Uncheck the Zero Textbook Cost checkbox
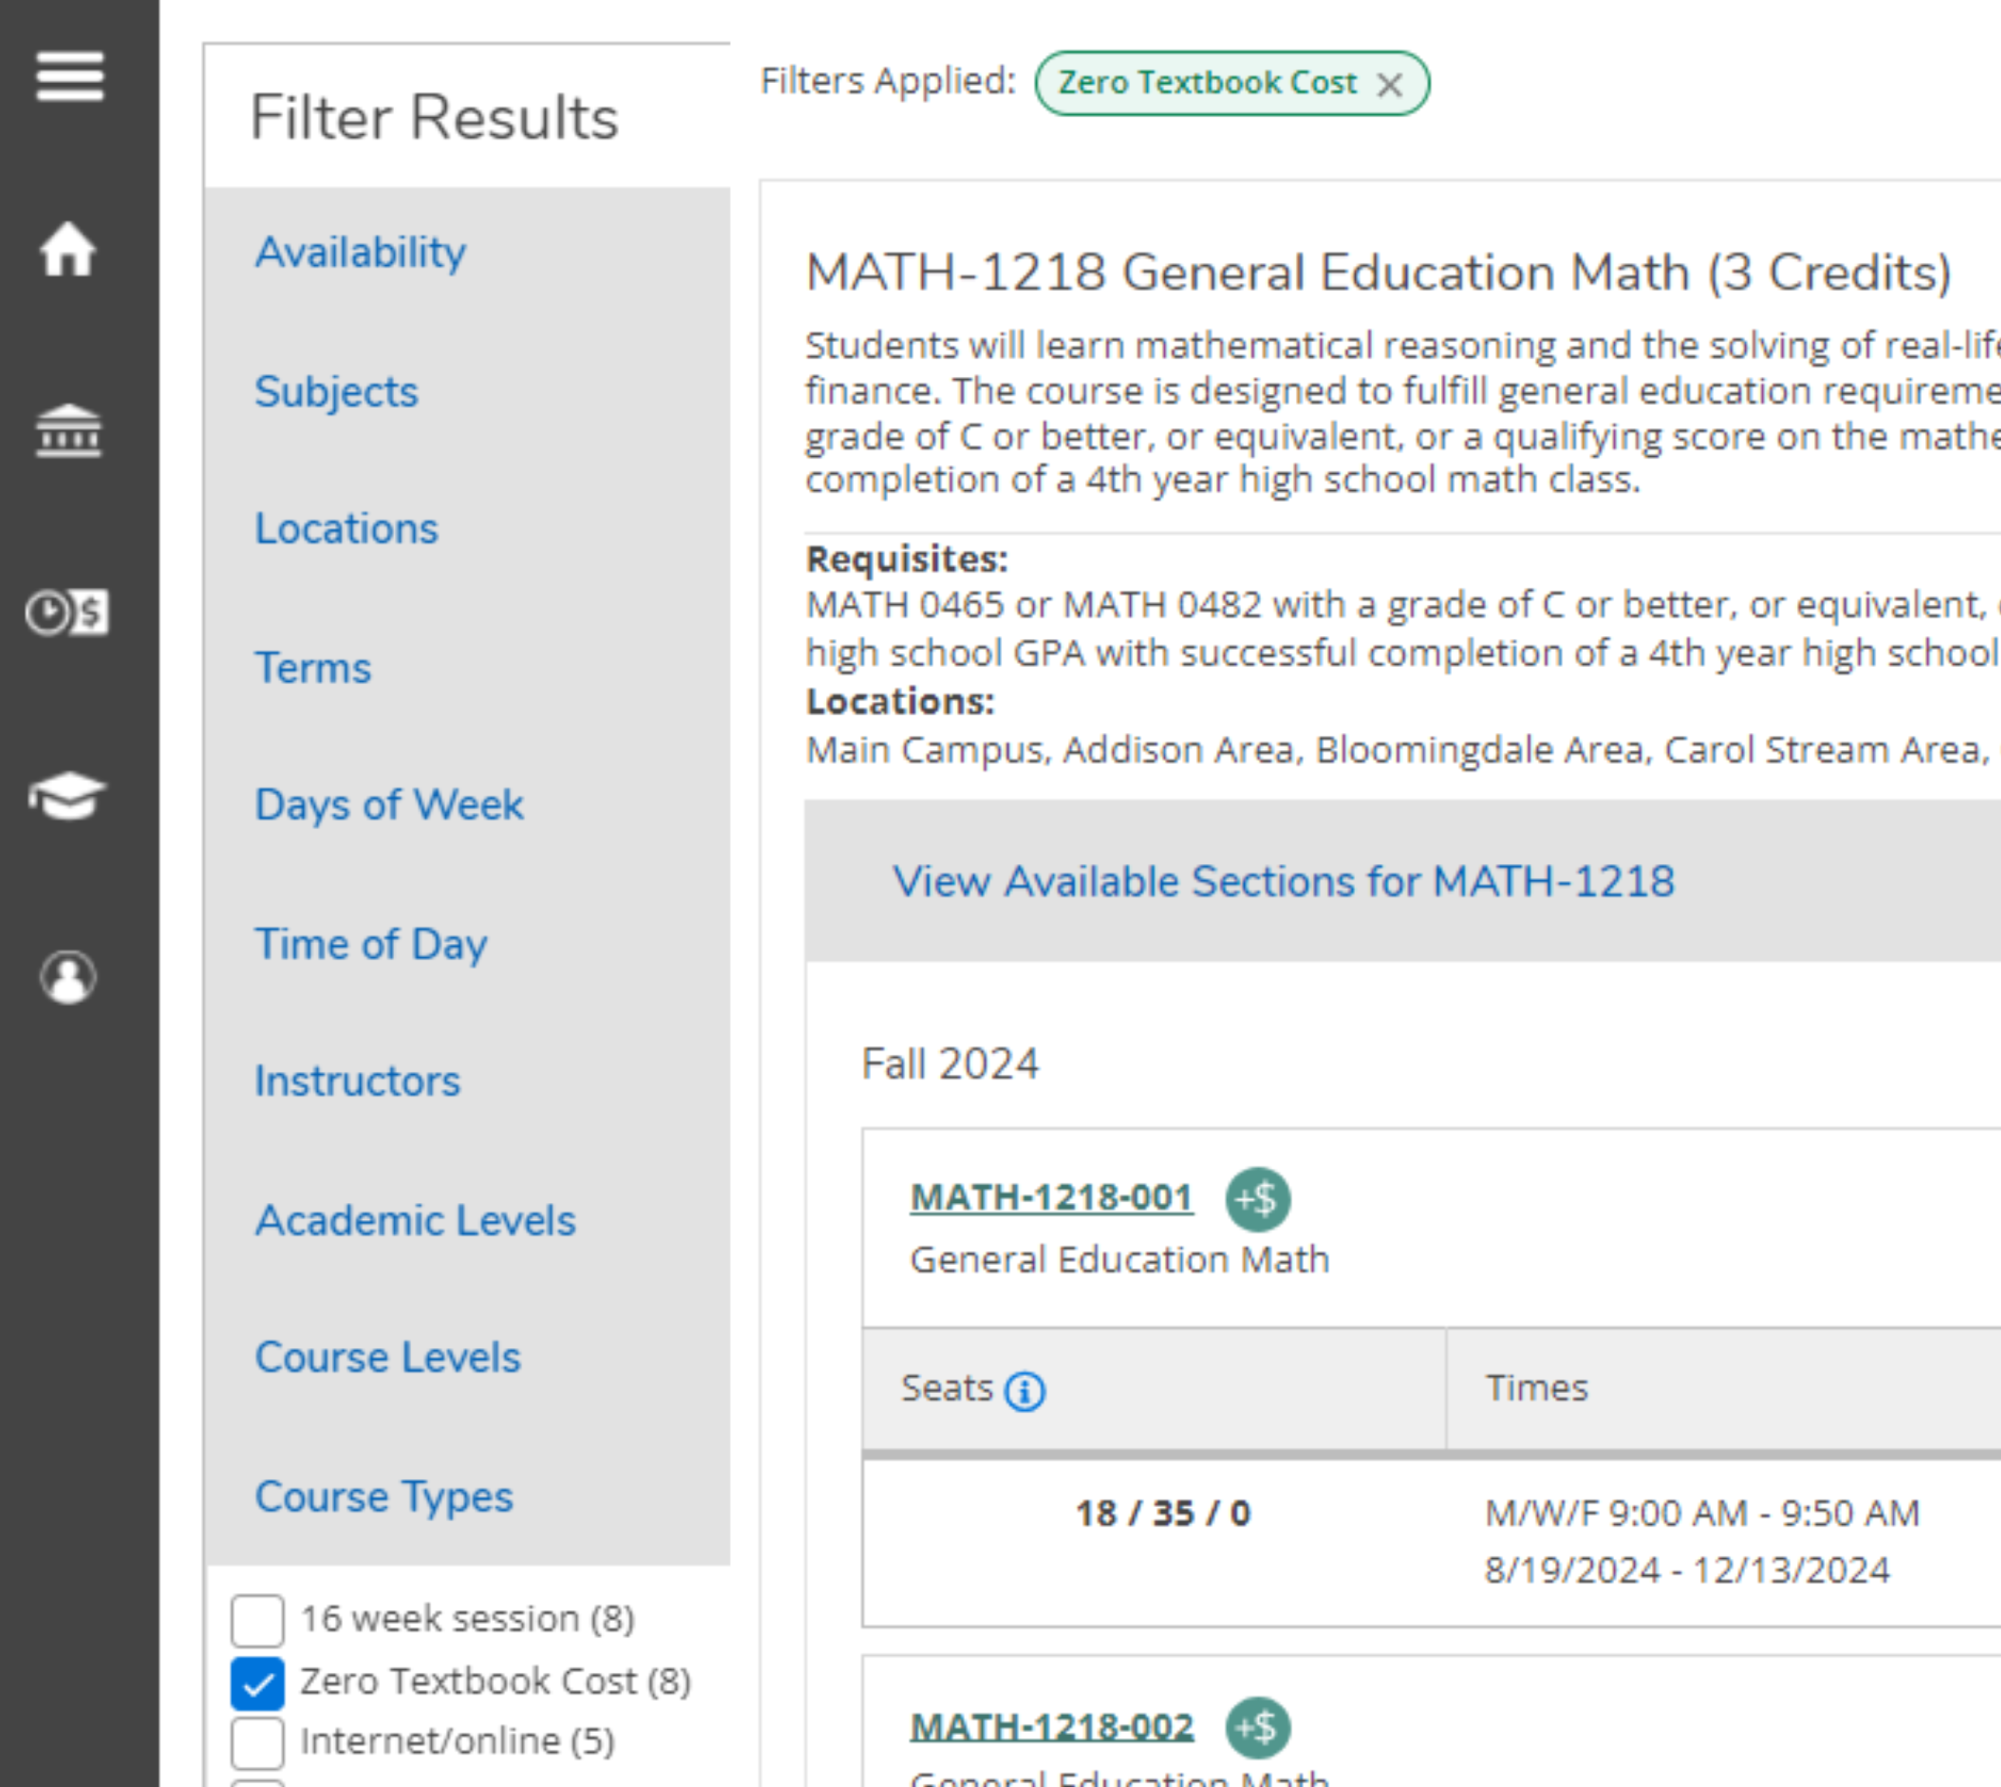Viewport: 2001px width, 1787px height. click(258, 1683)
